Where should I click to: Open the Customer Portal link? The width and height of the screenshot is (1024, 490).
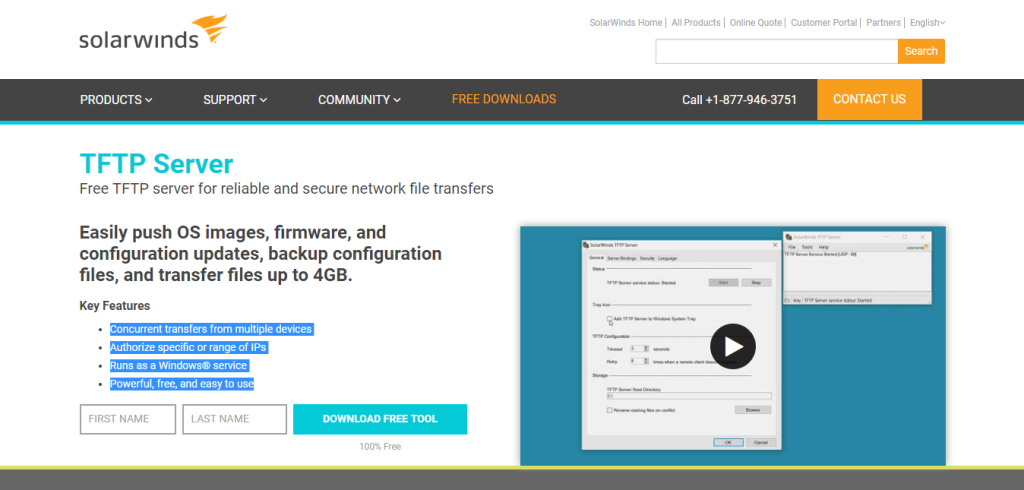(x=824, y=23)
